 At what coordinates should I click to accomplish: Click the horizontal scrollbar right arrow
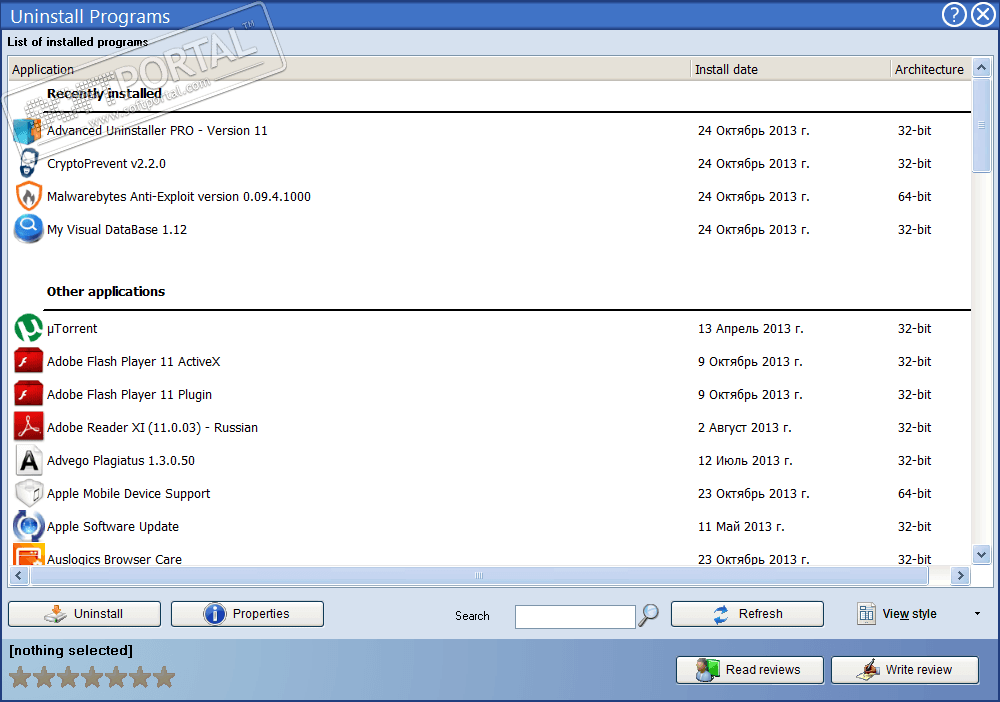(960, 576)
